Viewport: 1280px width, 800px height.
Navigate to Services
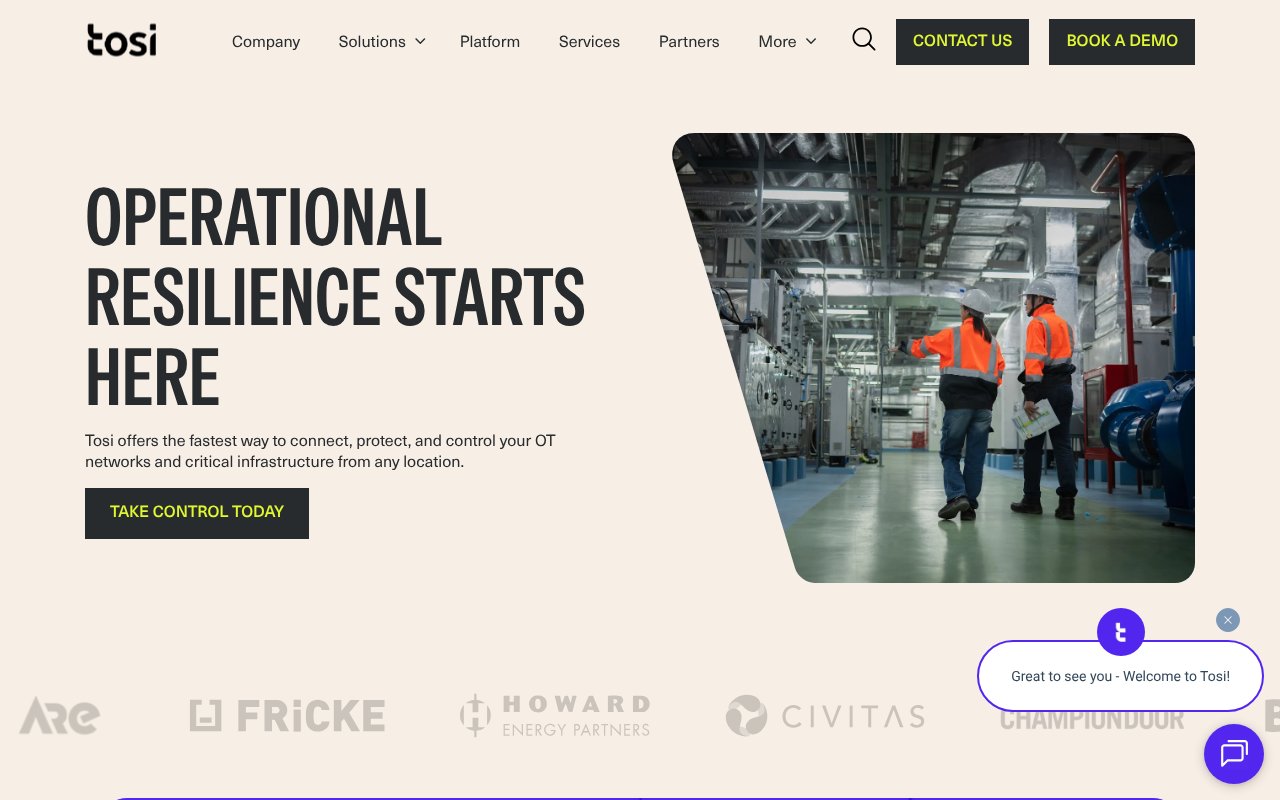tap(589, 42)
